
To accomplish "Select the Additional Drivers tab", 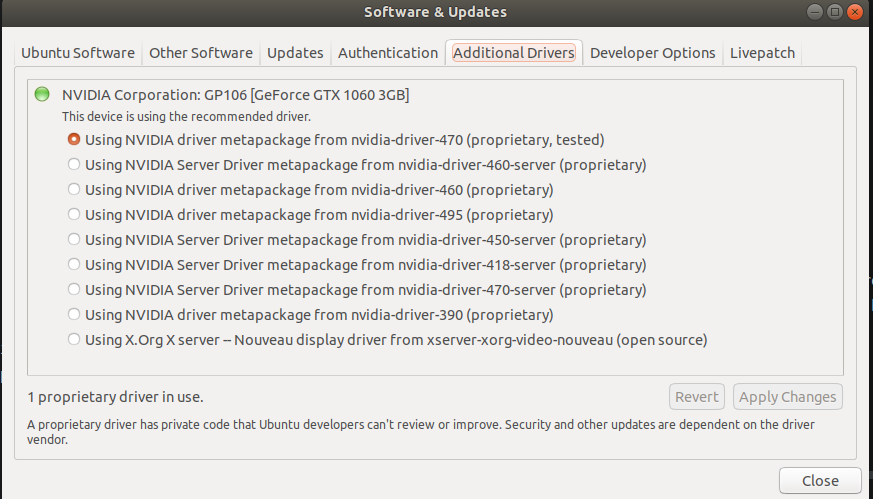I will coord(514,53).
